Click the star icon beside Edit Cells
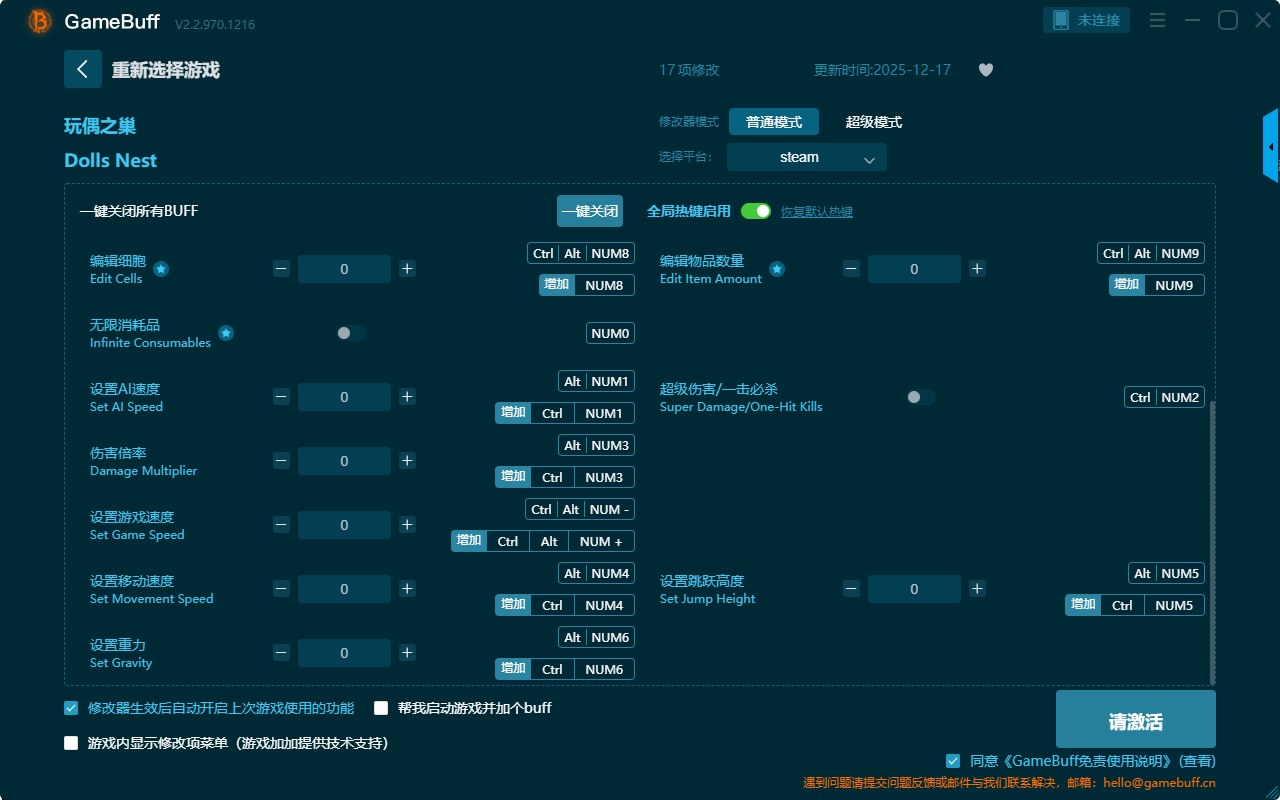 pos(161,269)
